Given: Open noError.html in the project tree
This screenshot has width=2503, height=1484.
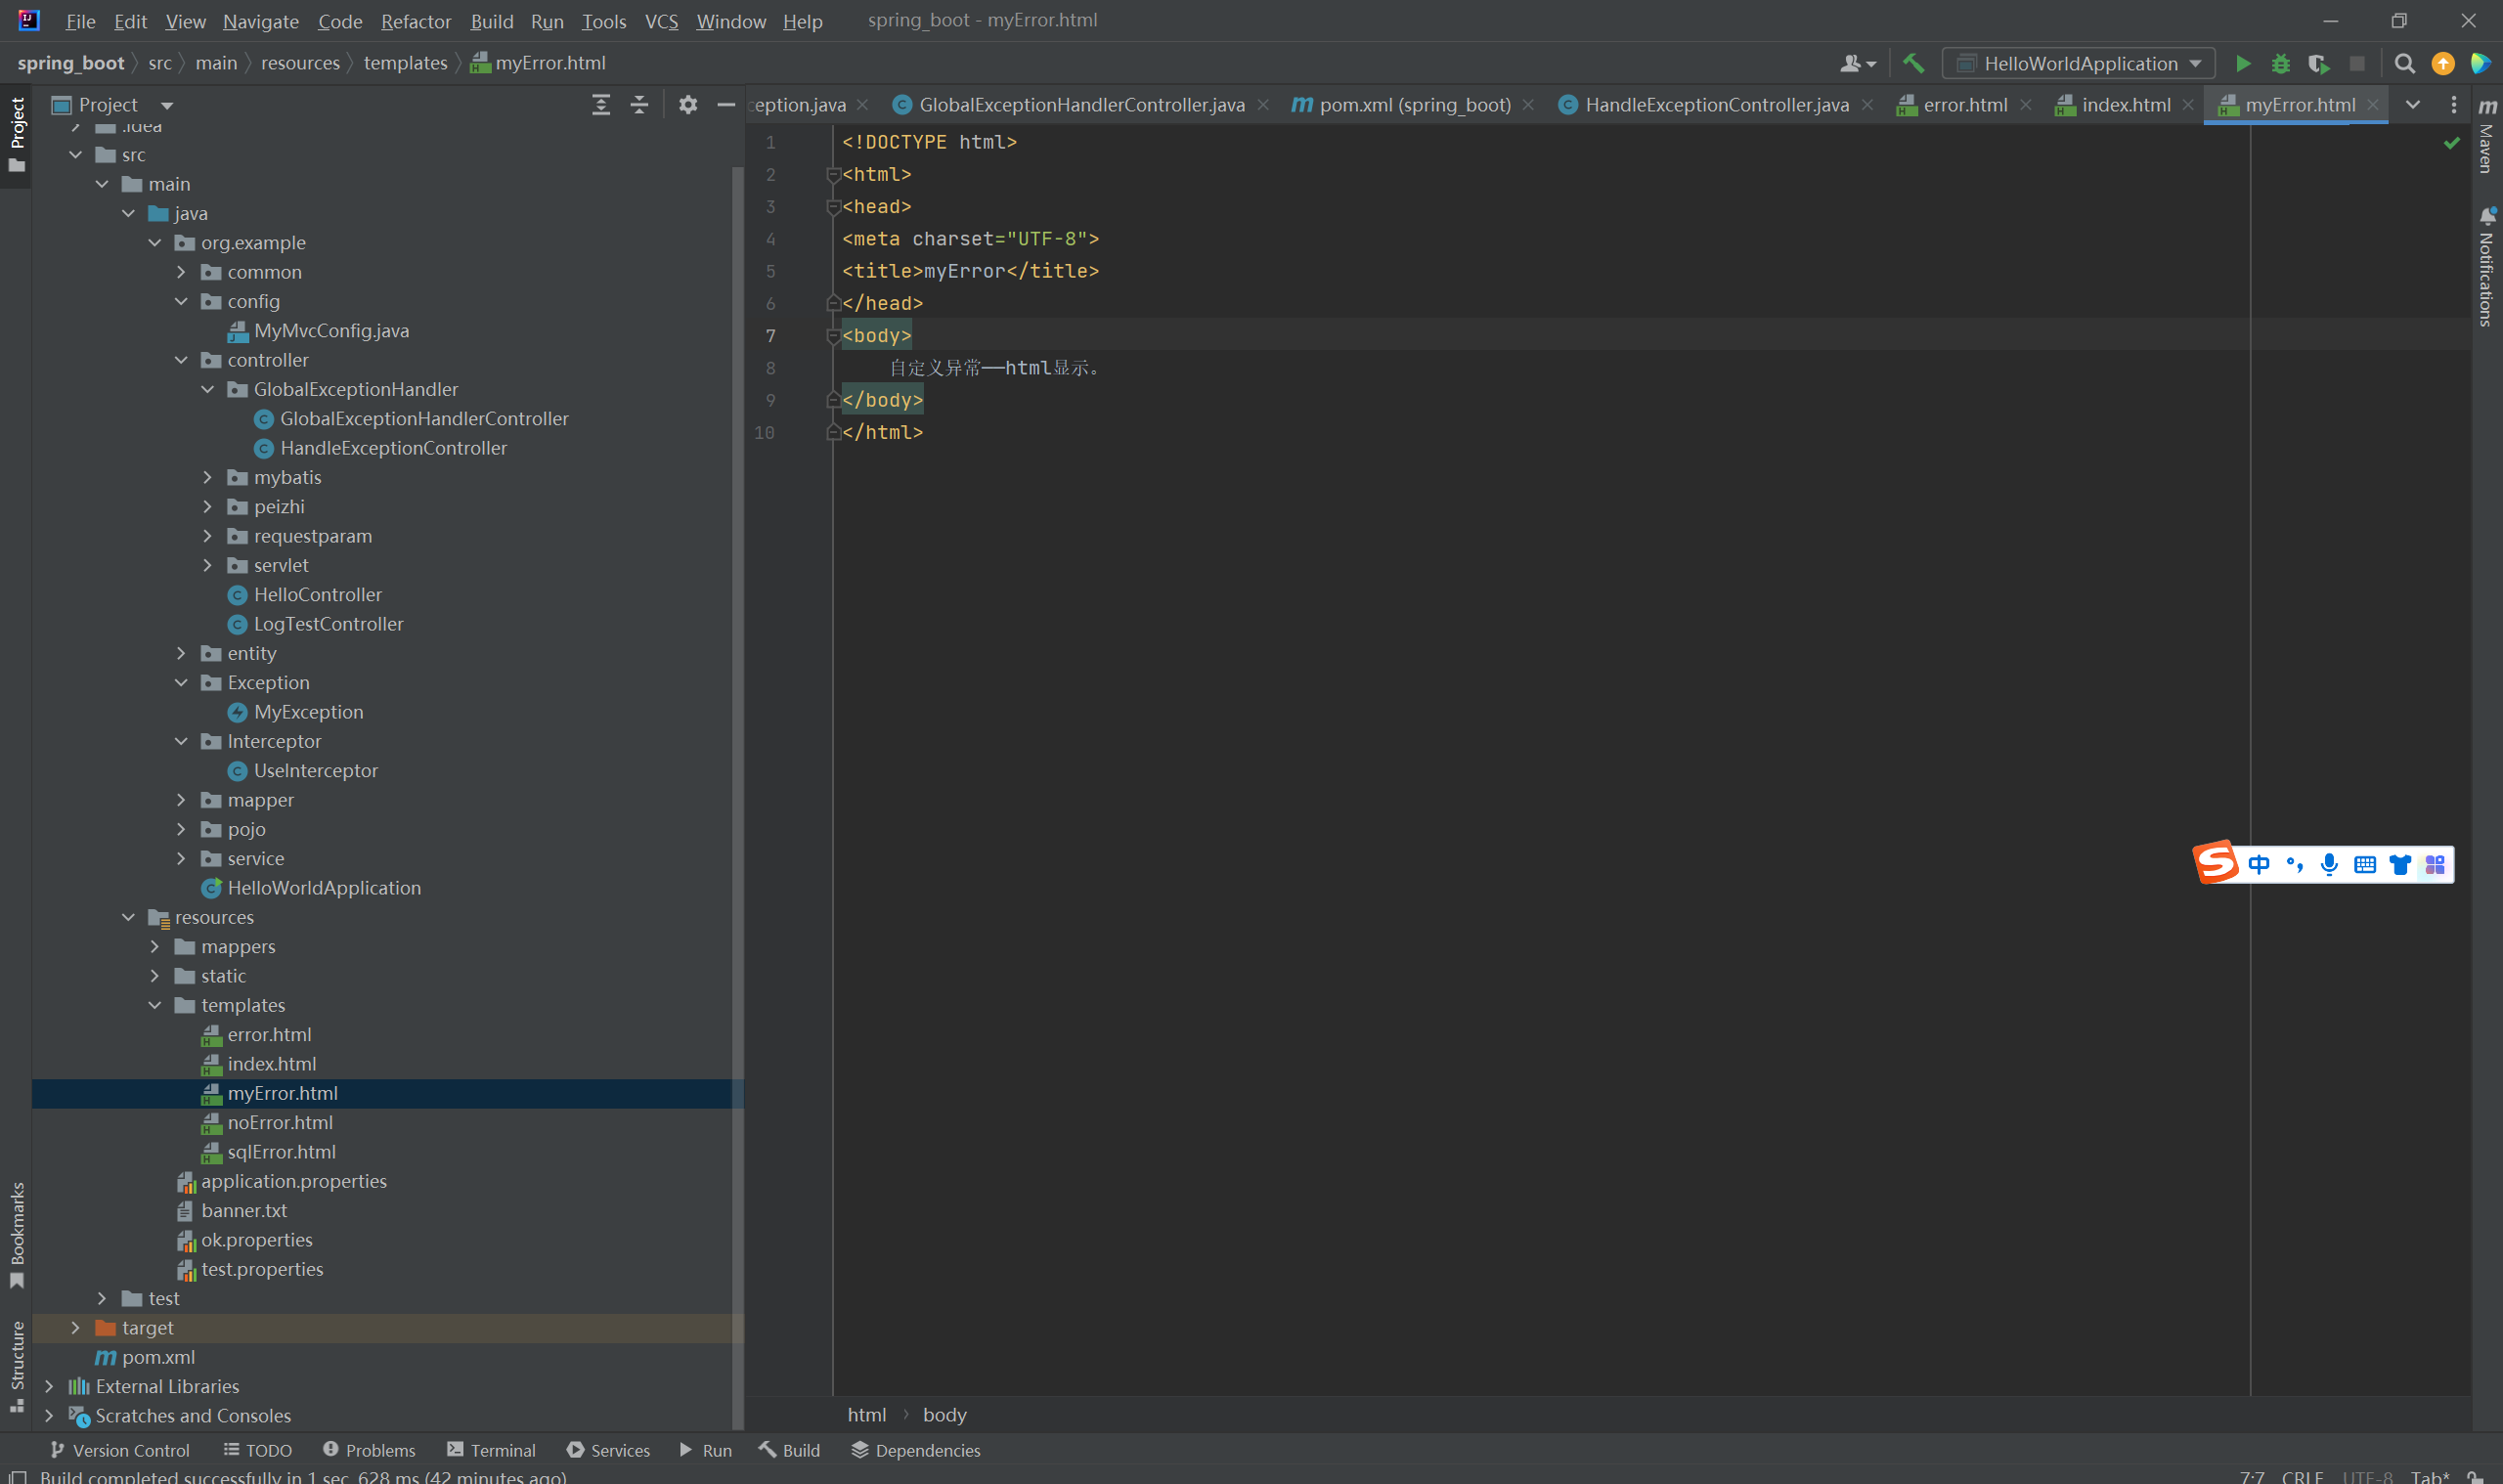Looking at the screenshot, I should (x=279, y=1122).
